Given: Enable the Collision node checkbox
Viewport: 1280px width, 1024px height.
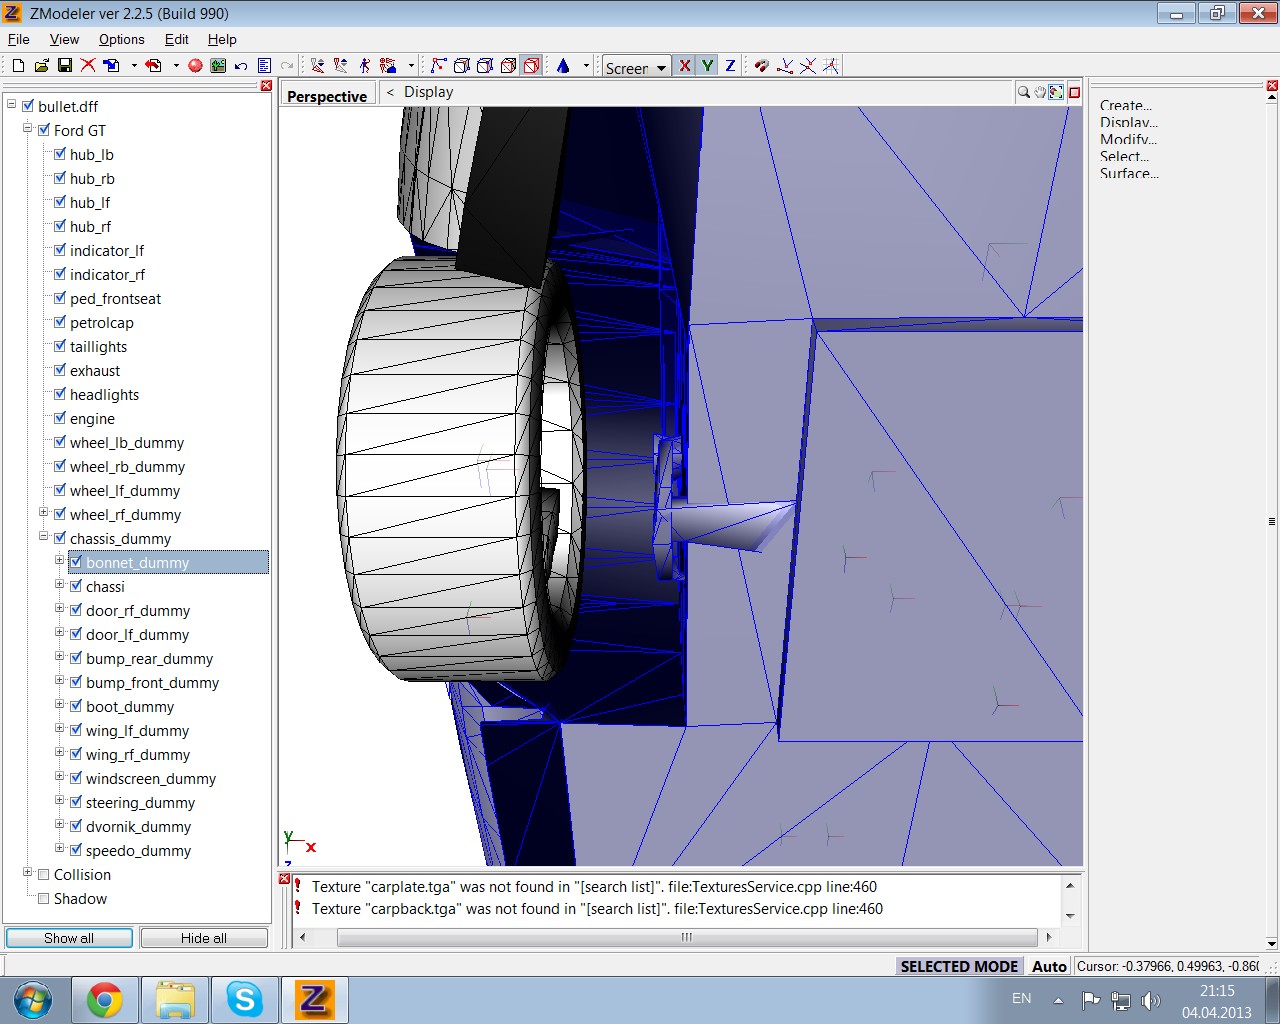Looking at the screenshot, I should pyautogui.click(x=44, y=874).
